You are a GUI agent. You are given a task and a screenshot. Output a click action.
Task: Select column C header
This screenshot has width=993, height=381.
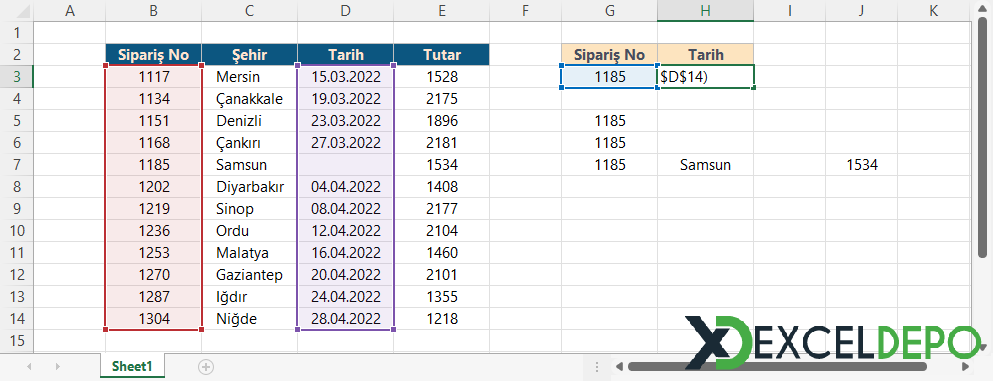coord(250,11)
